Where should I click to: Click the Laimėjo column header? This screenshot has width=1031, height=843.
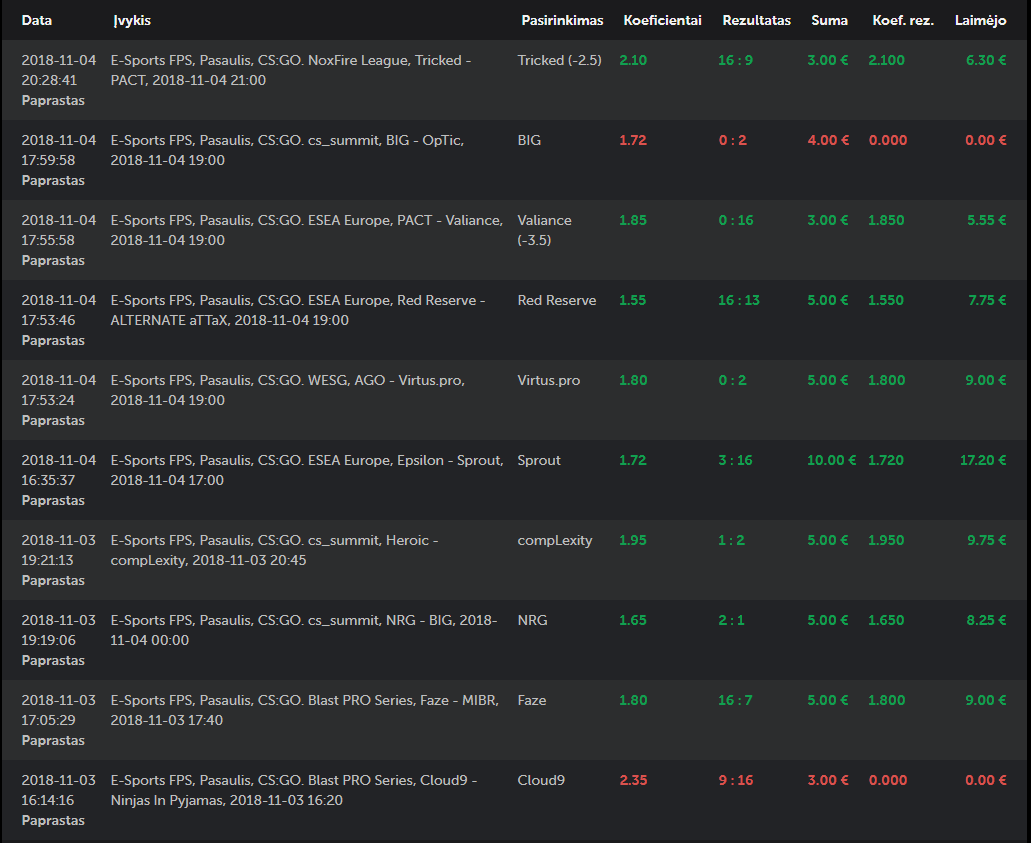click(980, 20)
